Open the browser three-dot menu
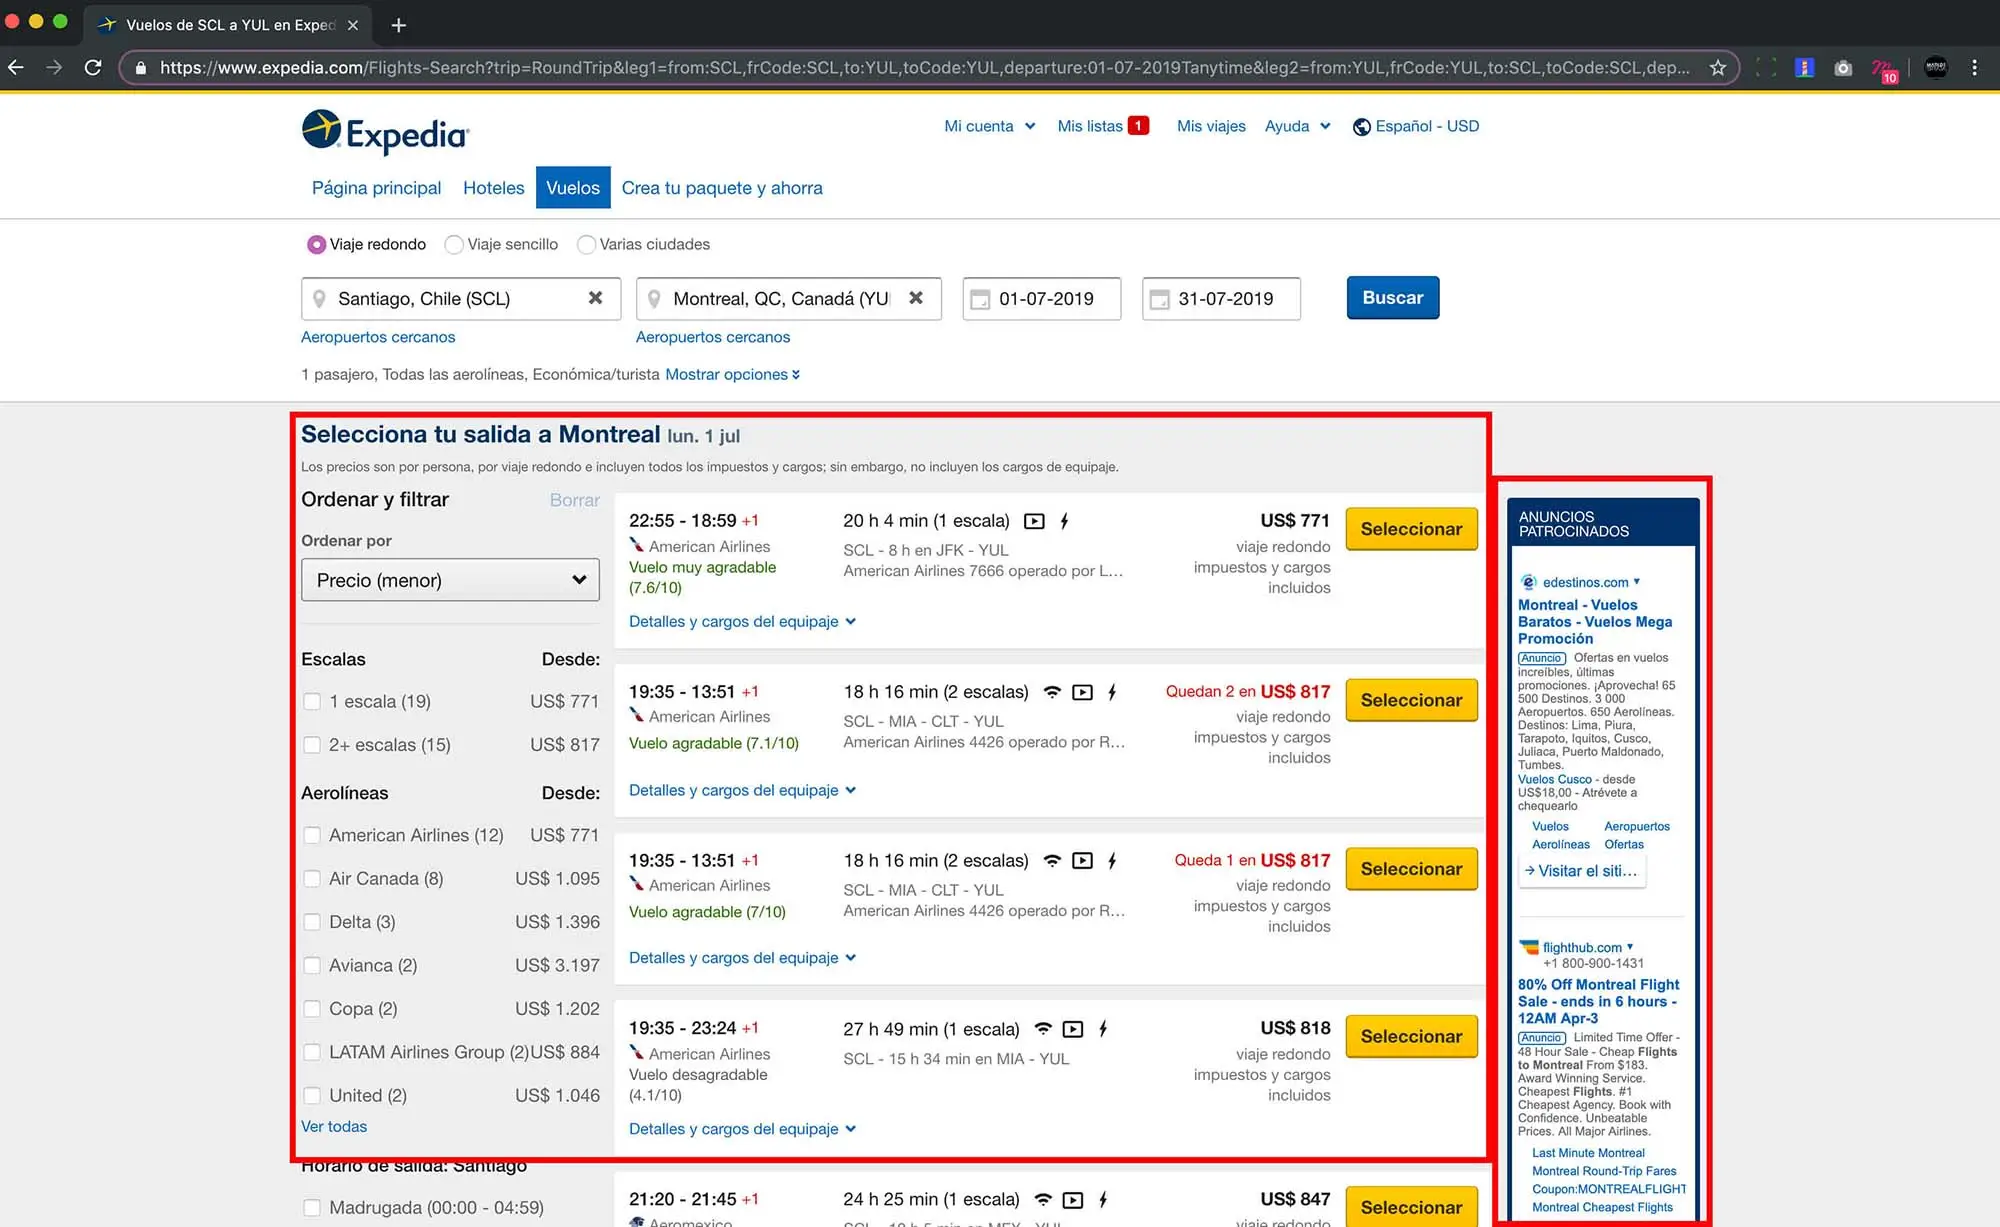The height and width of the screenshot is (1227, 2000). point(1973,68)
